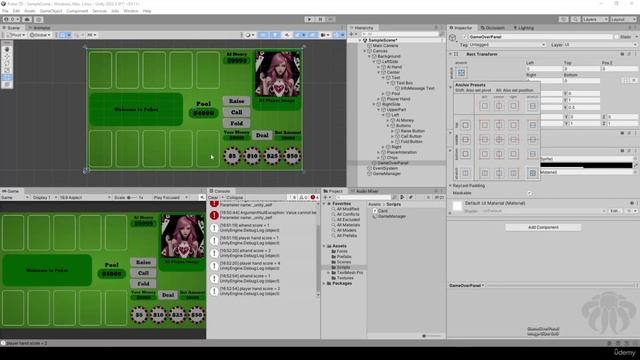640x360 pixels.
Task: Open the Component menu
Action: [77, 11]
